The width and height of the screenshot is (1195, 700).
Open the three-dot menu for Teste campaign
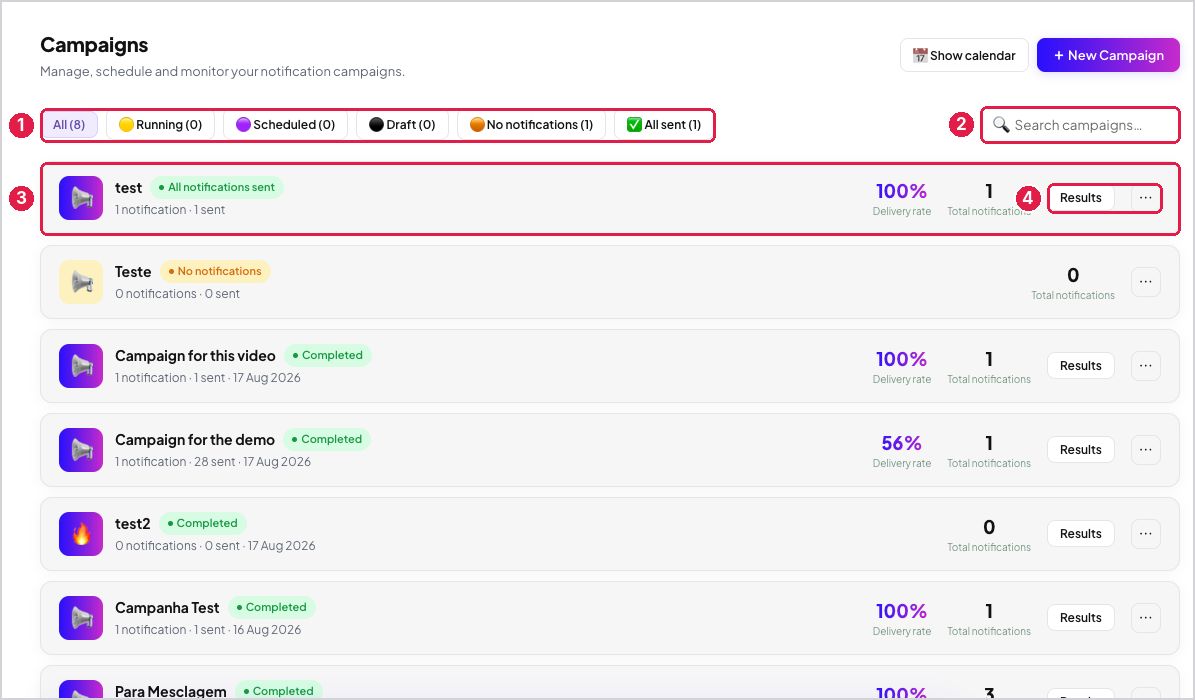1145,282
